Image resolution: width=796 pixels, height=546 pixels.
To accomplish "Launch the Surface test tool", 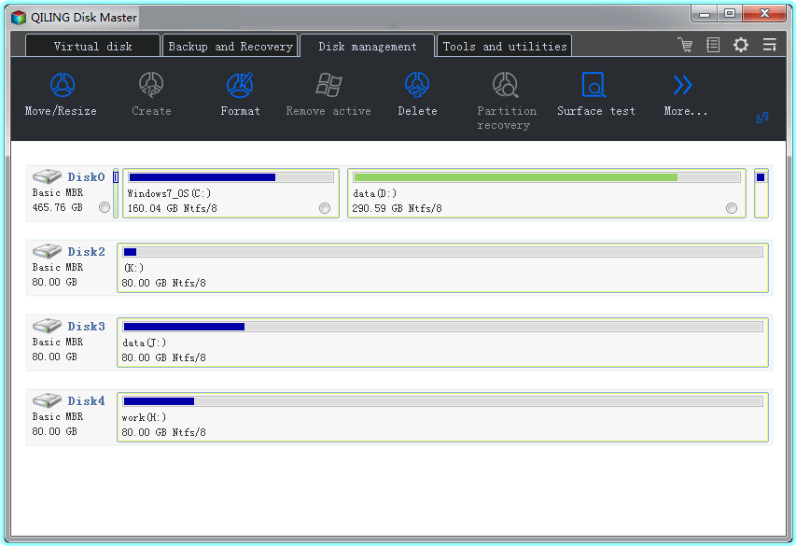I will [595, 94].
